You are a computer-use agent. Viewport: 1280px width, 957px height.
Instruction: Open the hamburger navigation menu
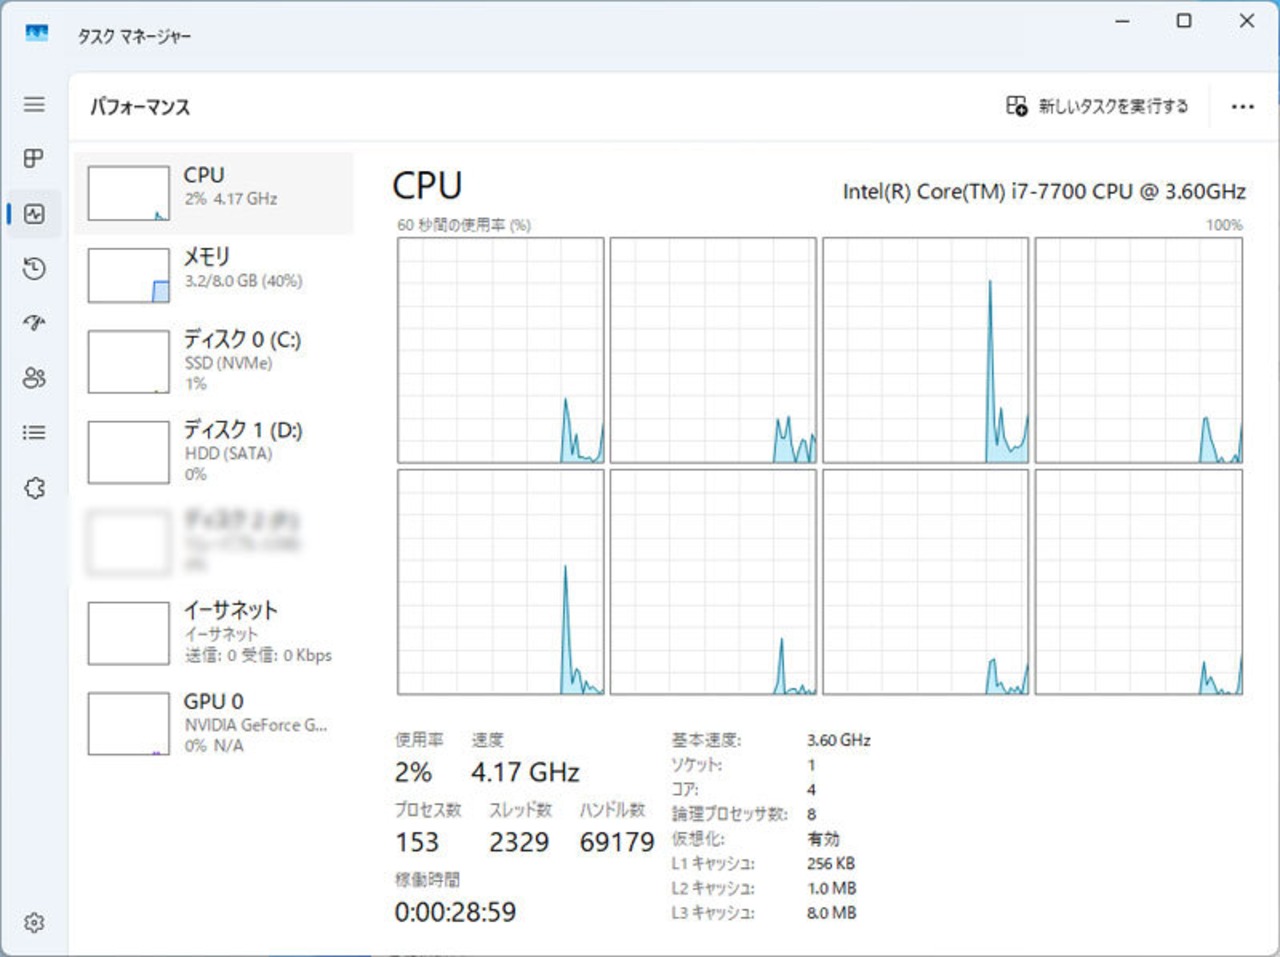pyautogui.click(x=34, y=104)
